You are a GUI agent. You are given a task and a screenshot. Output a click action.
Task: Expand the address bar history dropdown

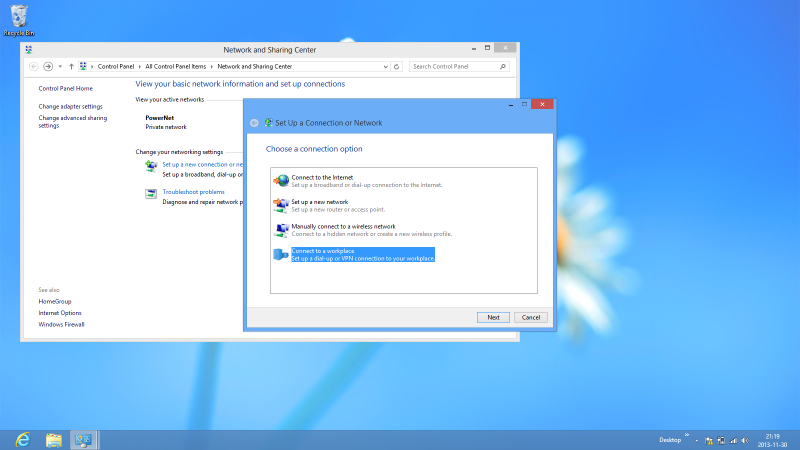[x=386, y=66]
